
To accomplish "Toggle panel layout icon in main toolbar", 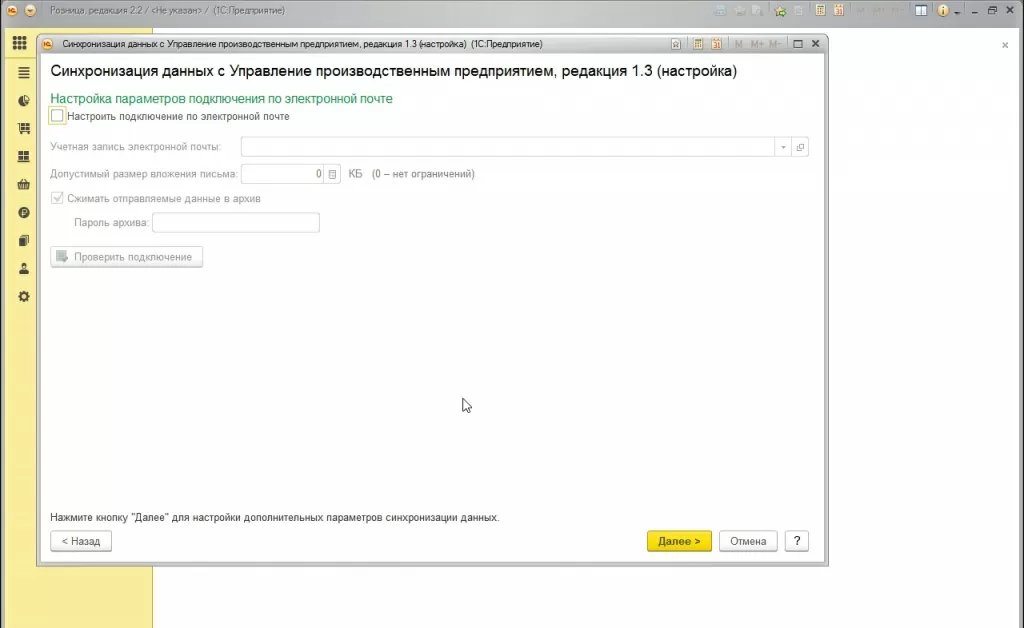I will coord(921,10).
